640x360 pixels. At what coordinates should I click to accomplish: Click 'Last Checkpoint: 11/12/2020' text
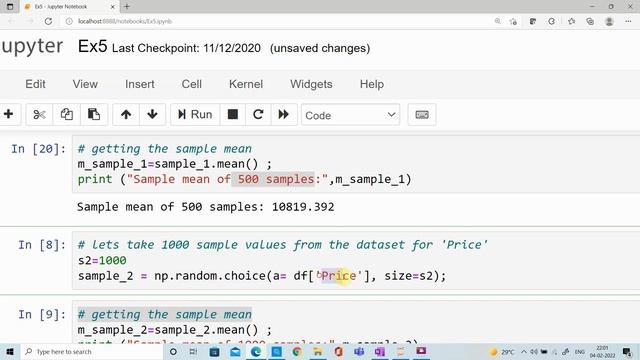[x=186, y=48]
